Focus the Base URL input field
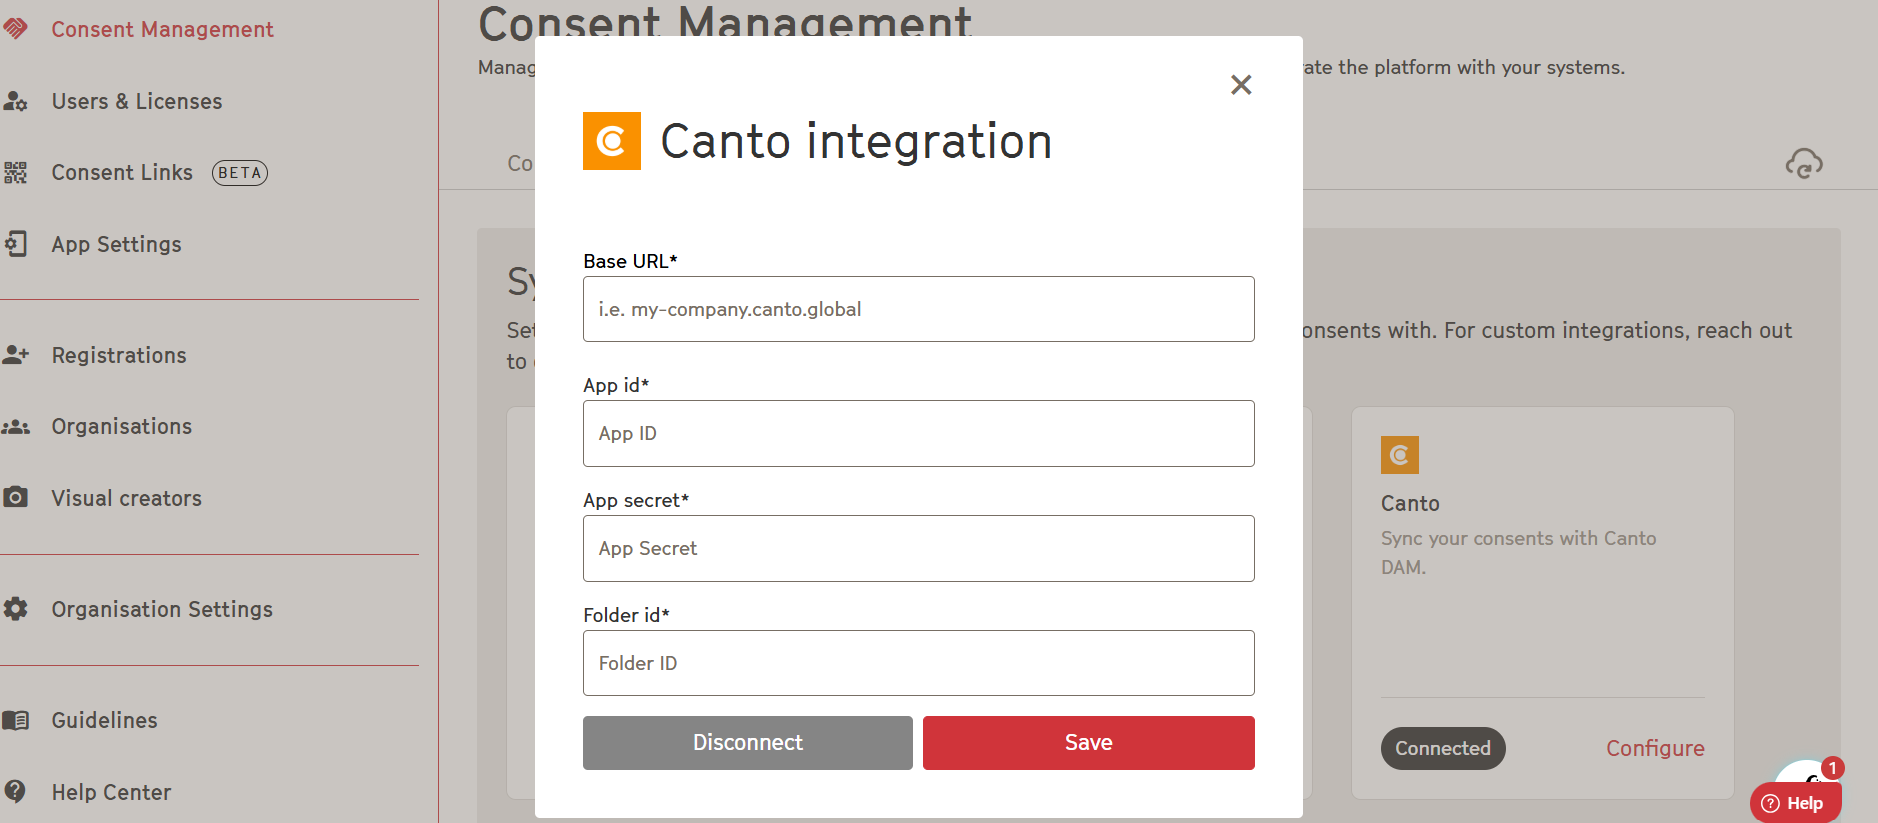Viewport: 1878px width, 823px height. 919,309
